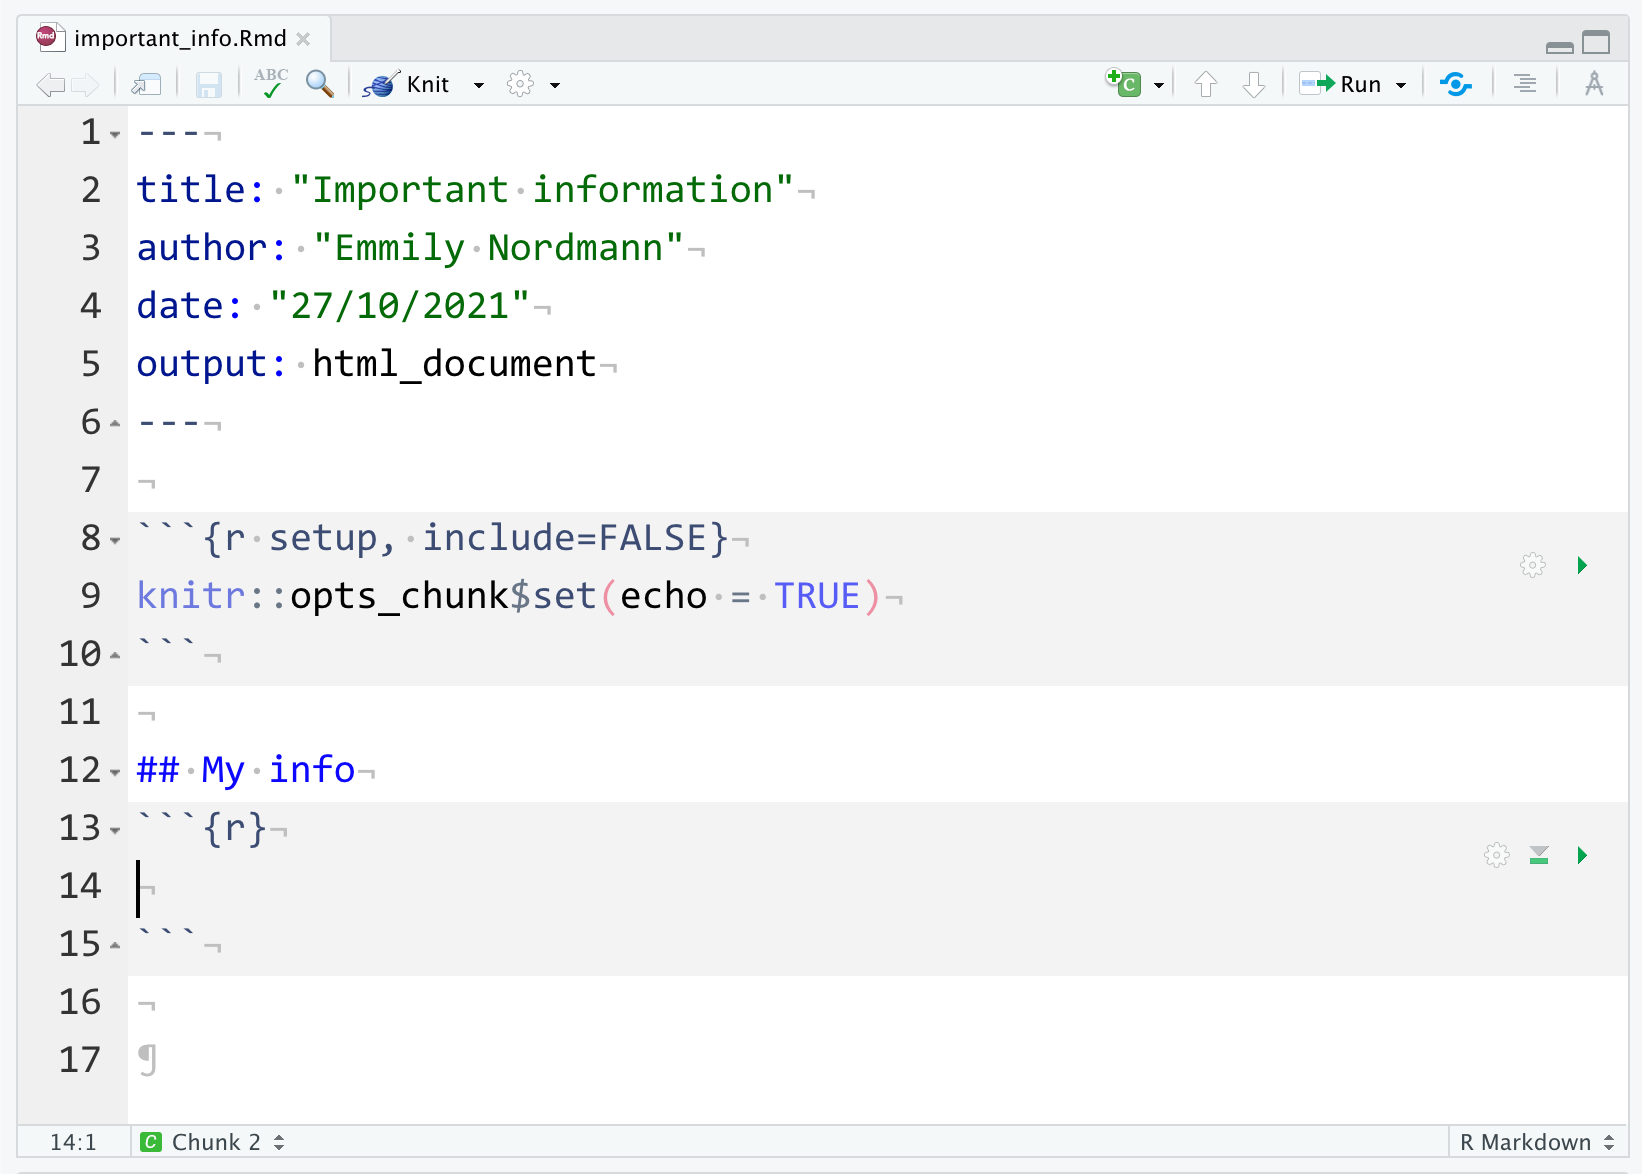Go to previous chunk up arrow
Image resolution: width=1642 pixels, height=1174 pixels.
click(1206, 85)
